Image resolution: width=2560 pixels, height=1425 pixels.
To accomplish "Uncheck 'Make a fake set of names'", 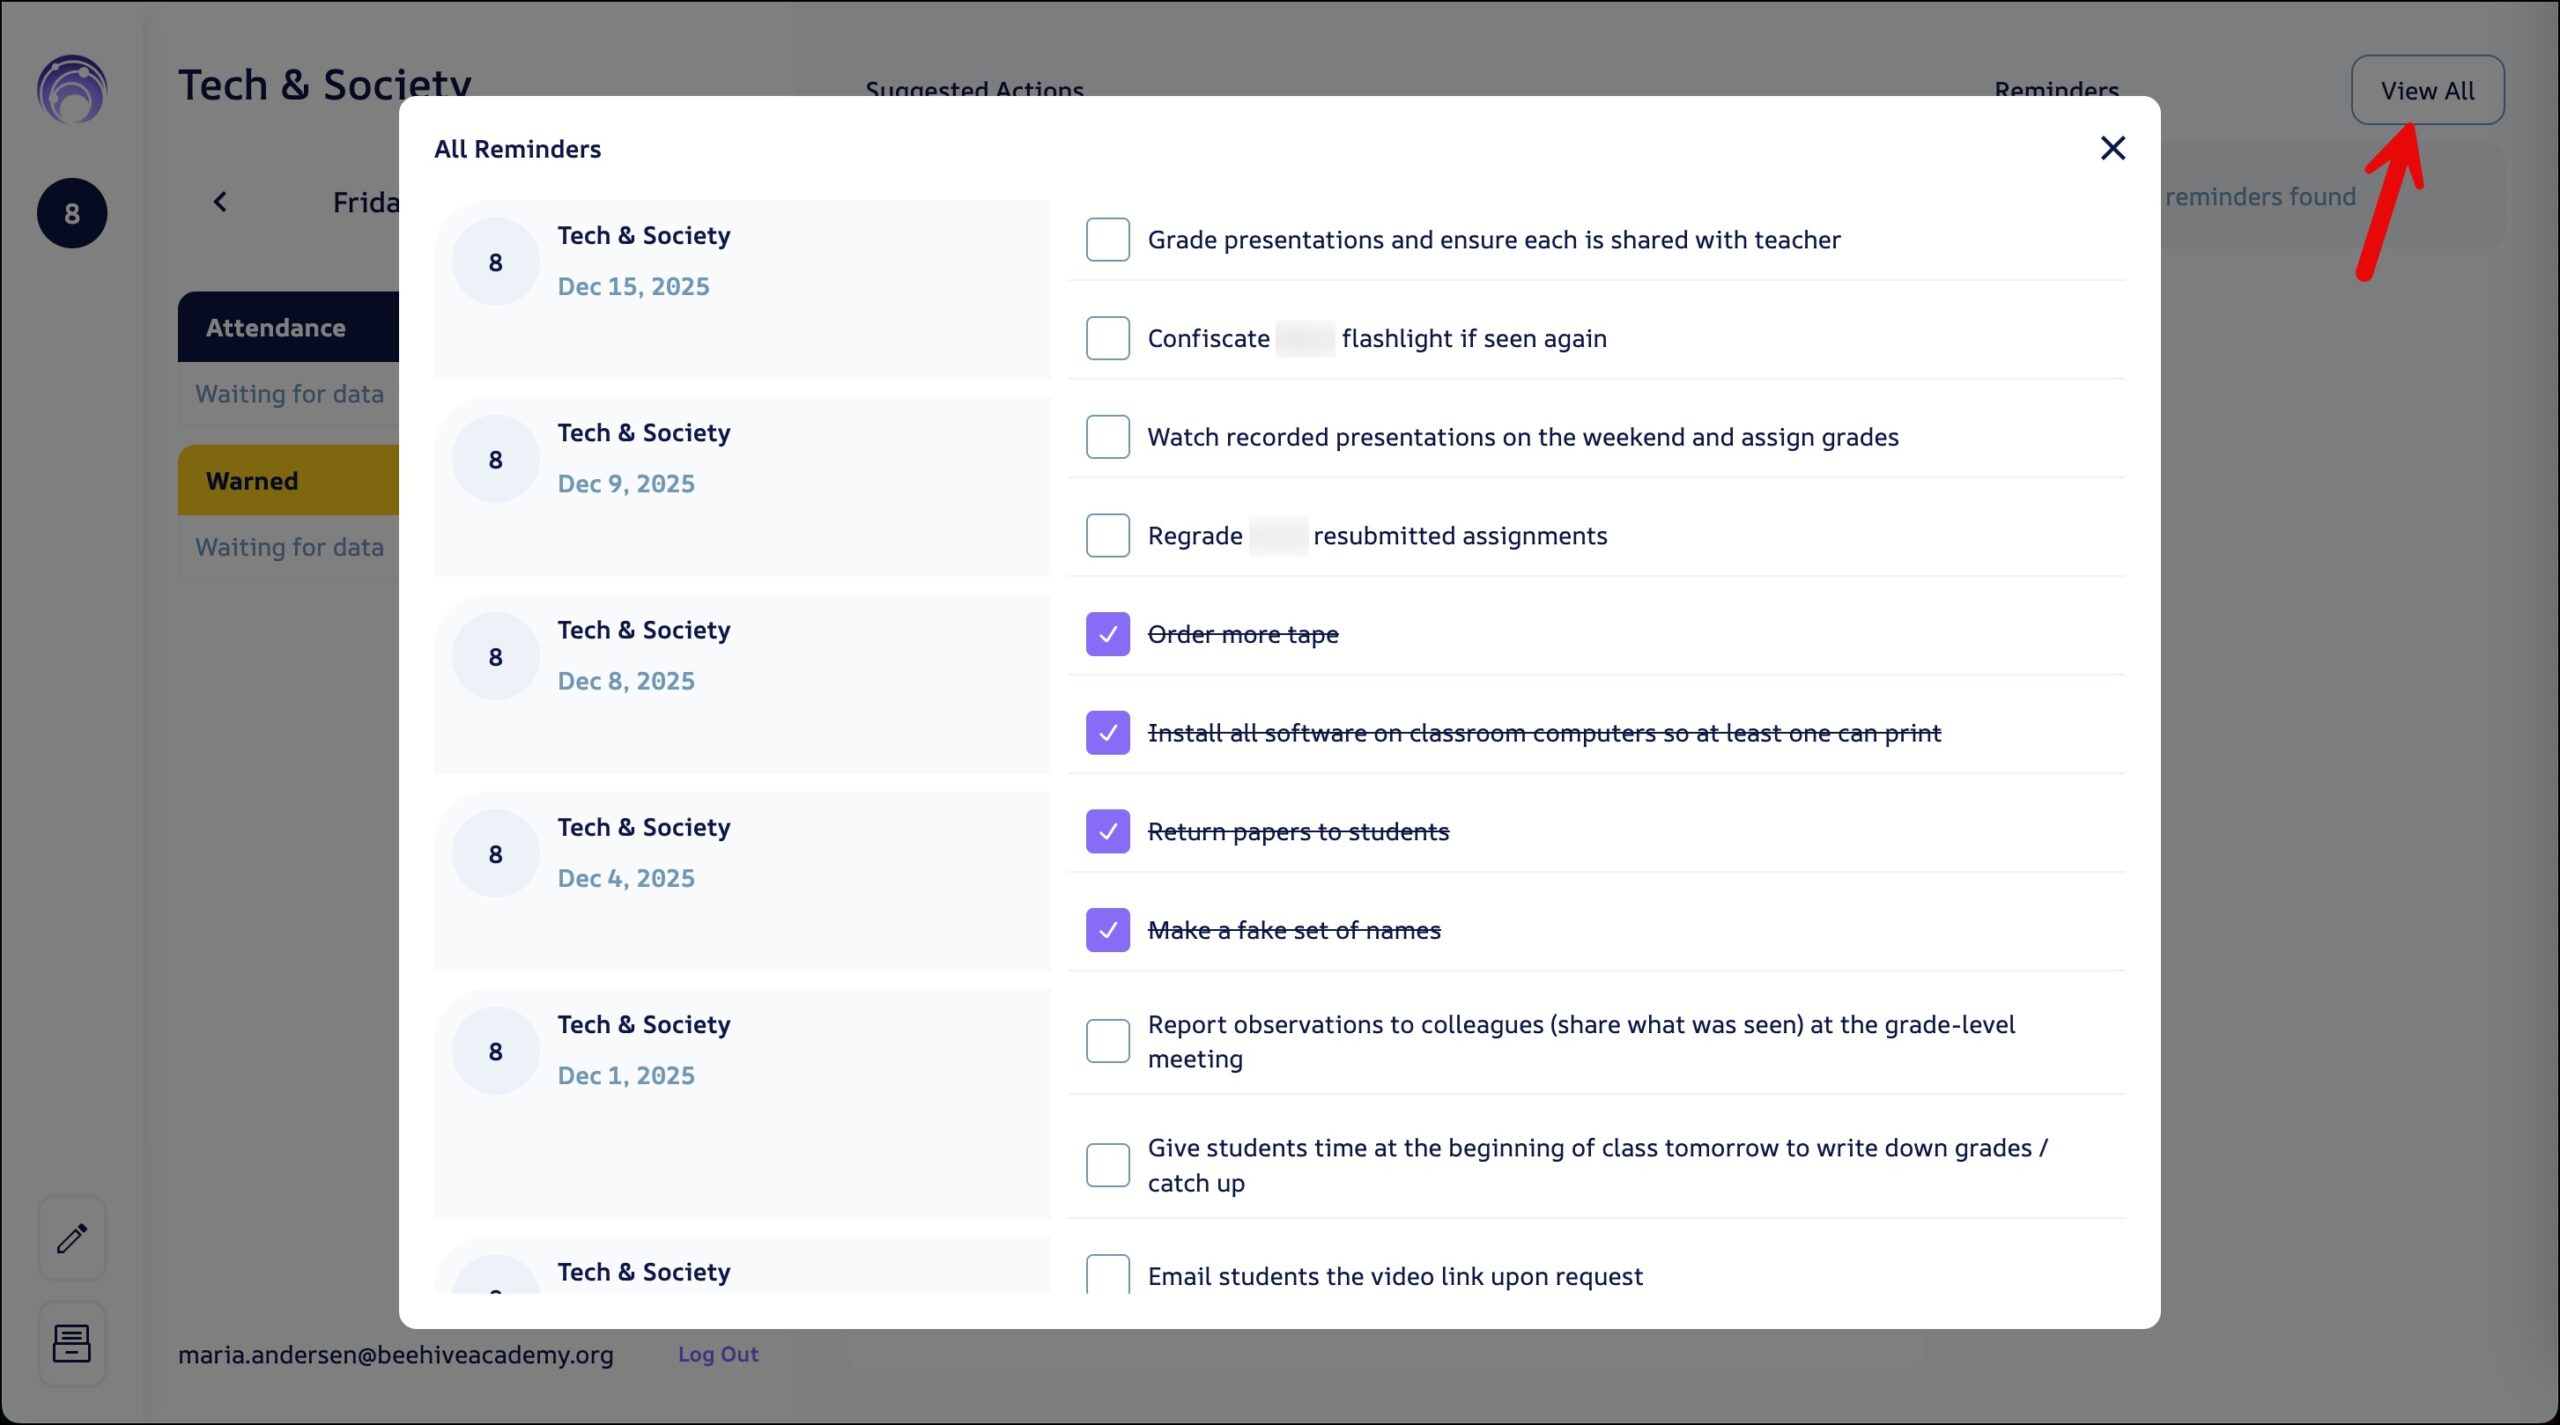I will 1107,930.
